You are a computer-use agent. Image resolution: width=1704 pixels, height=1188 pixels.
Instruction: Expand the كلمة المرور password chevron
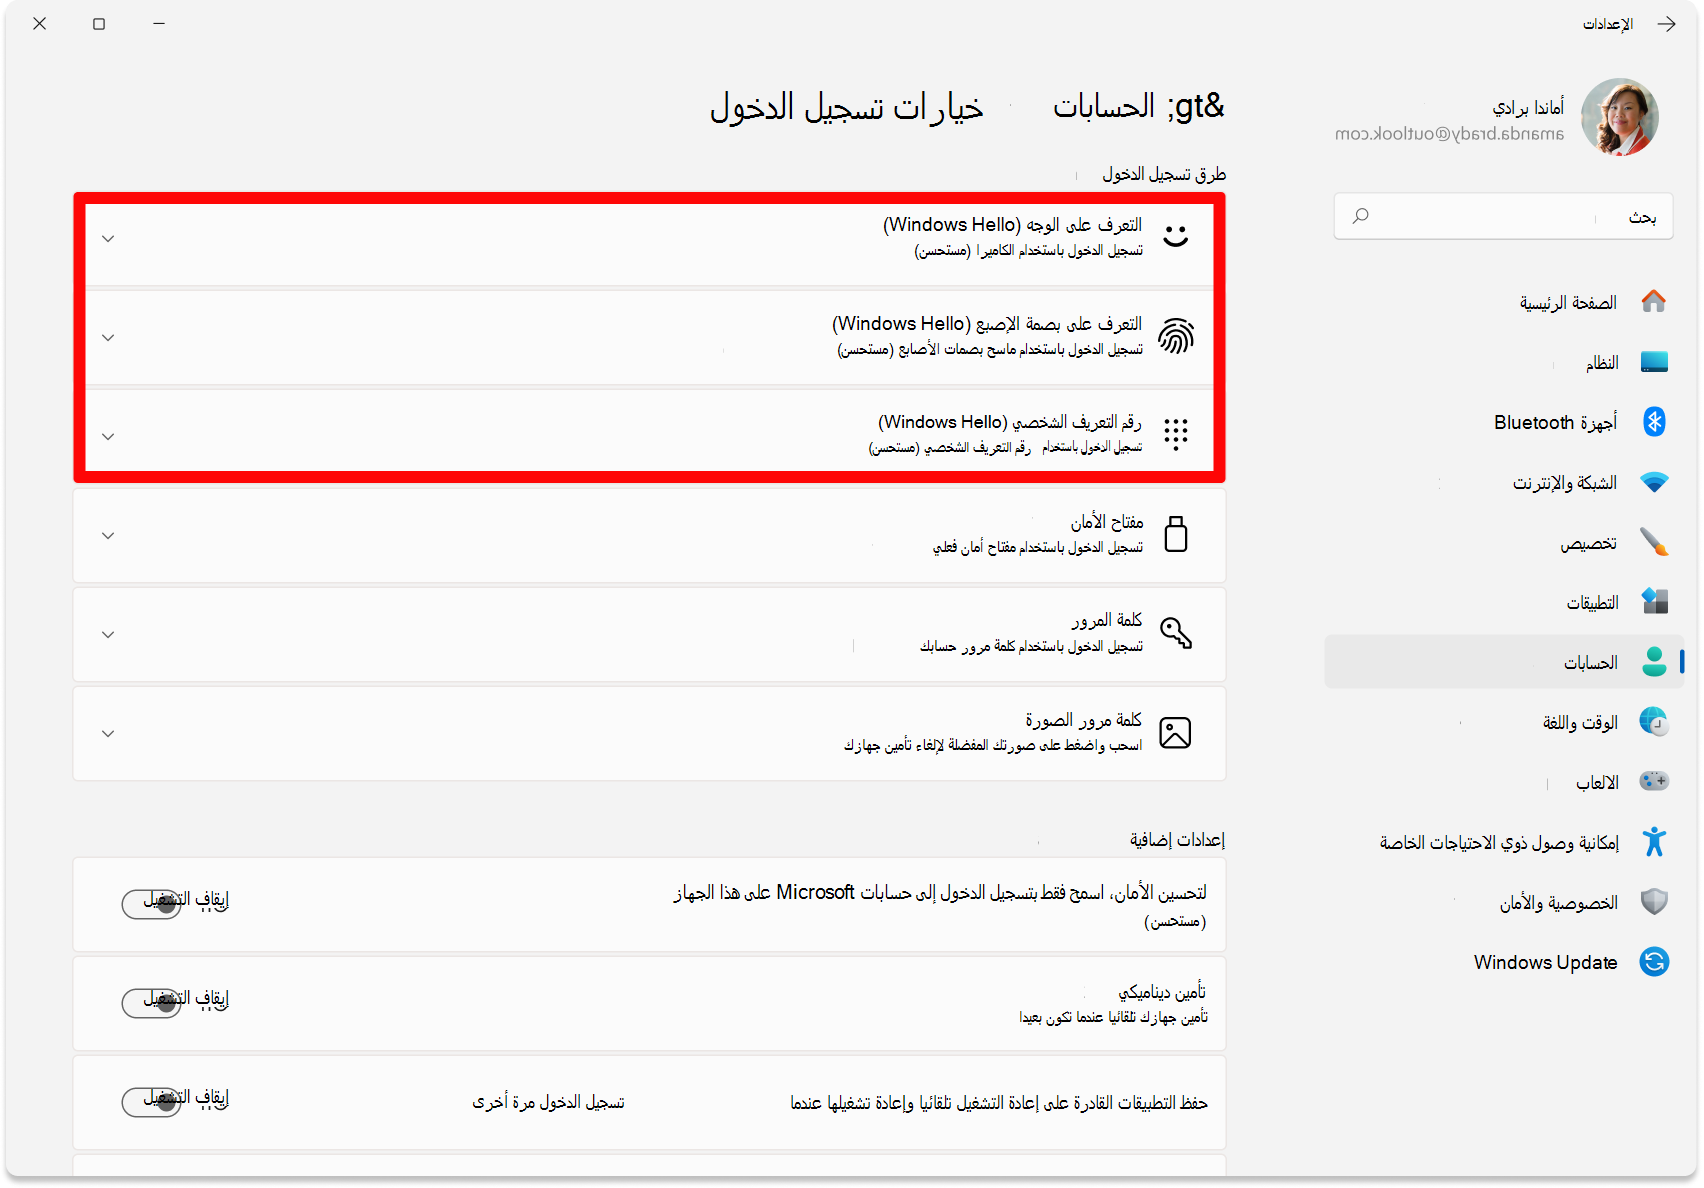[108, 635]
